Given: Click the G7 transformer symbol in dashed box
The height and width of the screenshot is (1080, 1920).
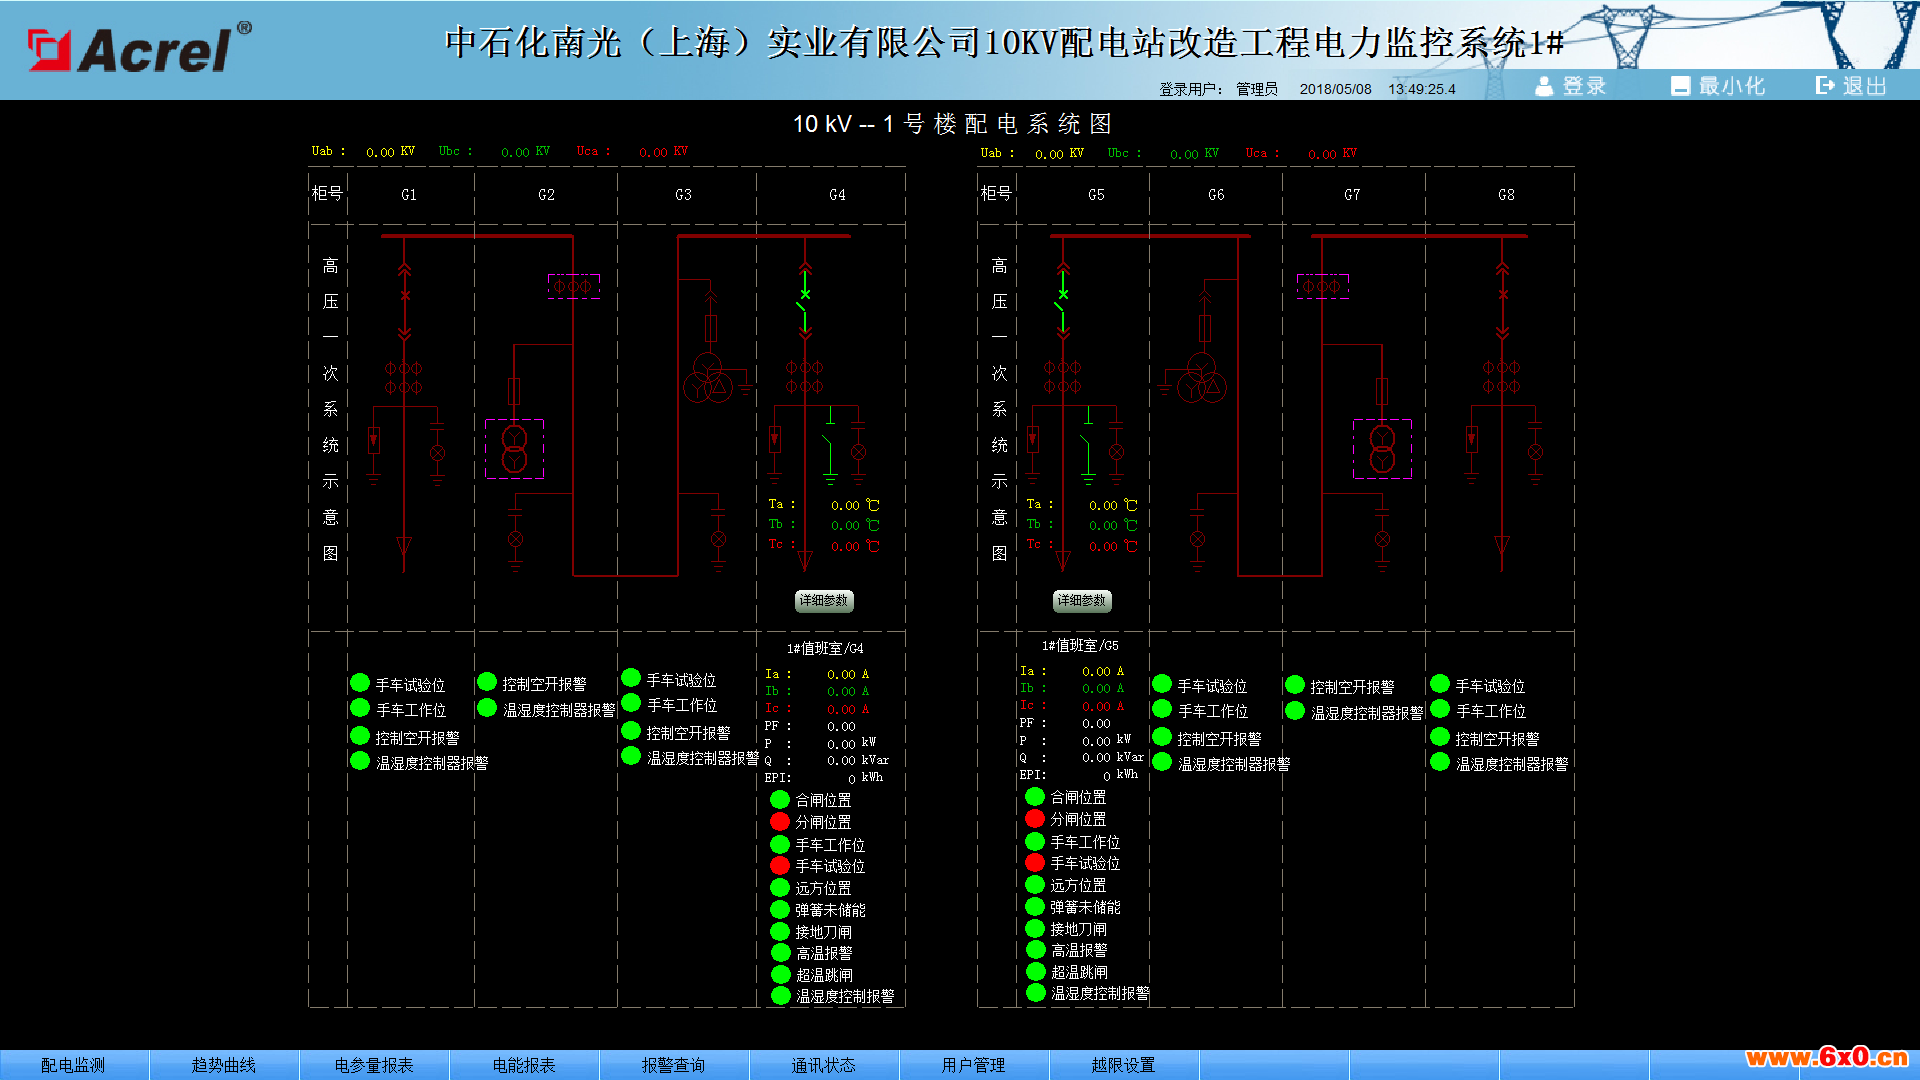Looking at the screenshot, I should pyautogui.click(x=1382, y=449).
